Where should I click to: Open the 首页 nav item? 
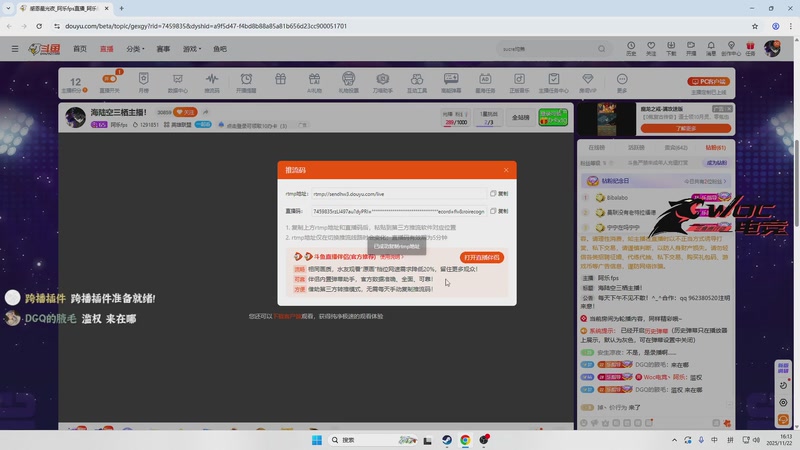[x=80, y=49]
